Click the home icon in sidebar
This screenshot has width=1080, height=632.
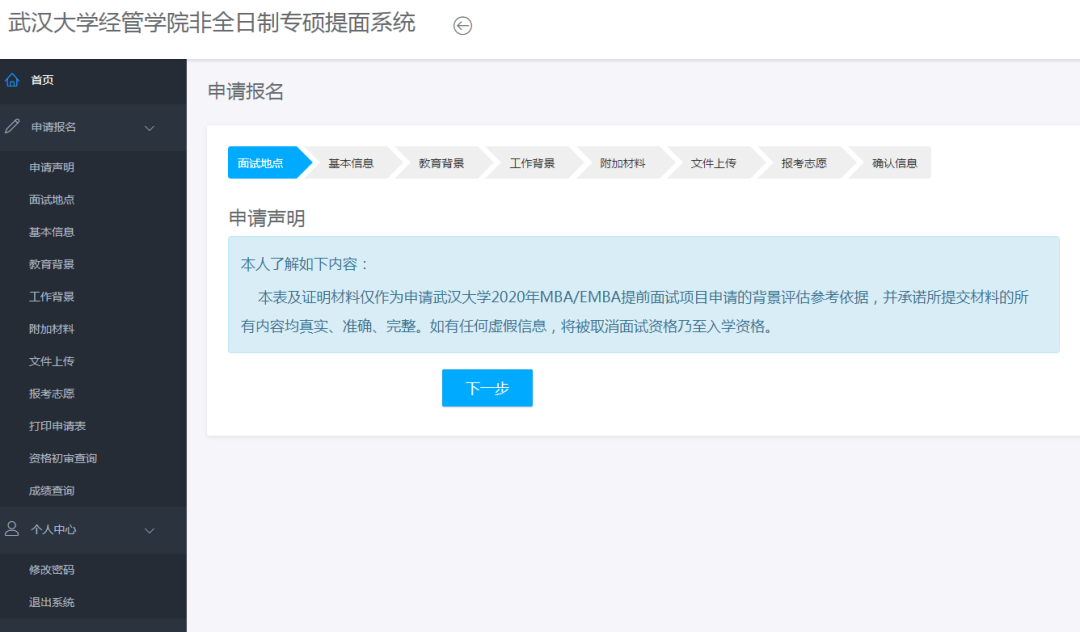coord(12,80)
